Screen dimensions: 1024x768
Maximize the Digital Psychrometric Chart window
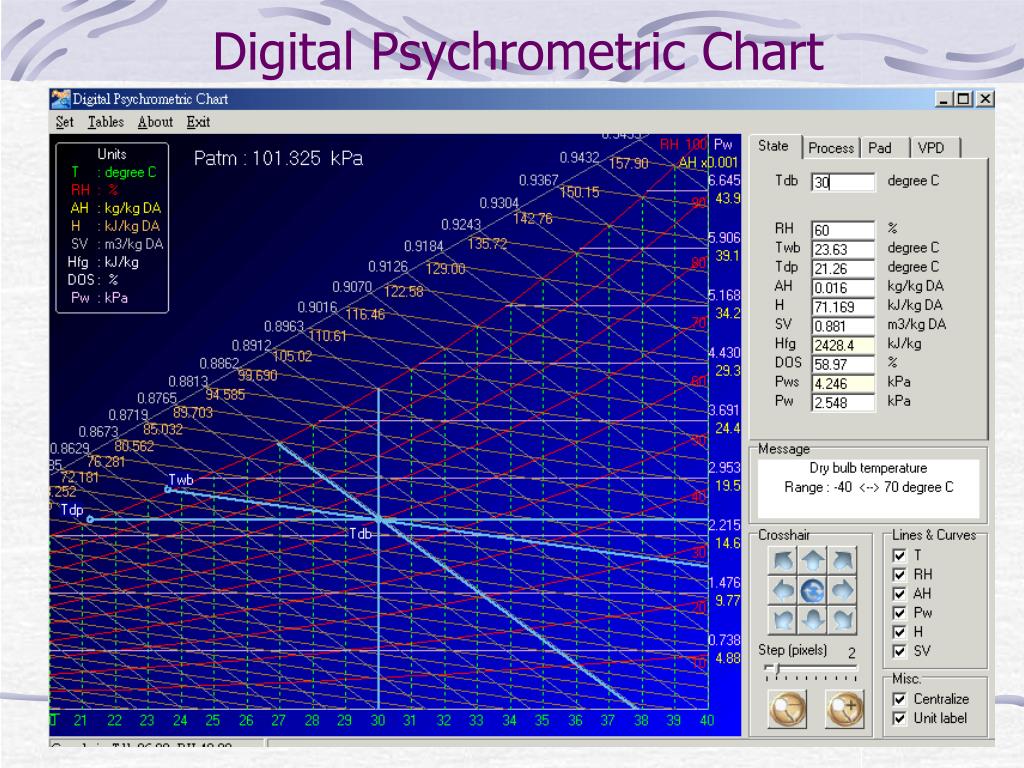coord(963,99)
